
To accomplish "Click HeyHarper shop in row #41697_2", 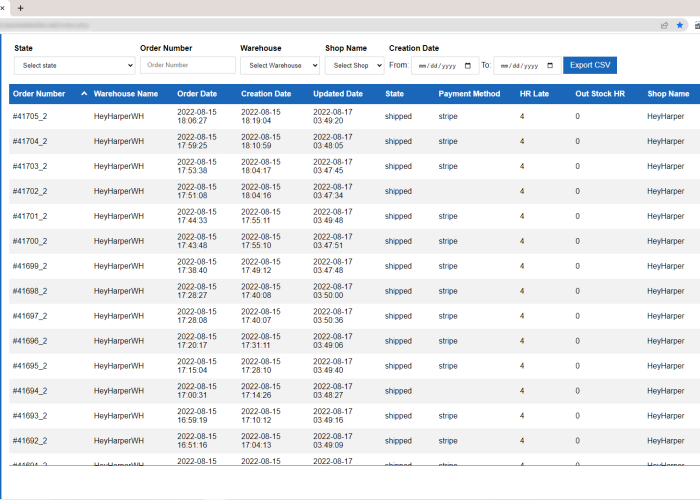I will (666, 317).
